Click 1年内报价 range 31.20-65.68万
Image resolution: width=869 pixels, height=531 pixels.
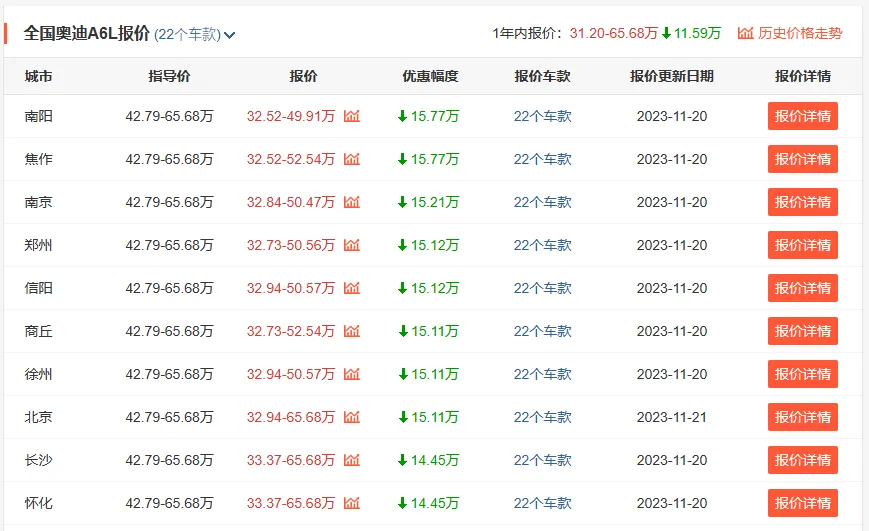(x=614, y=33)
